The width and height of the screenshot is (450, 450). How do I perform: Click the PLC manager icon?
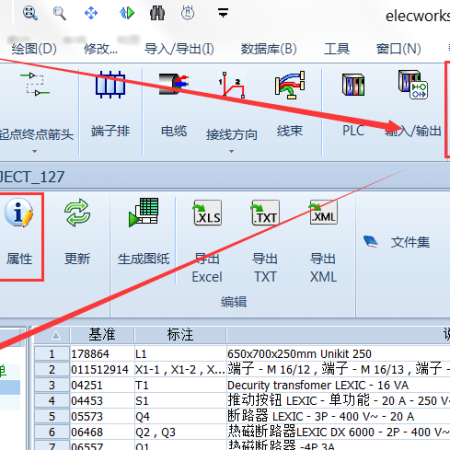point(353,85)
